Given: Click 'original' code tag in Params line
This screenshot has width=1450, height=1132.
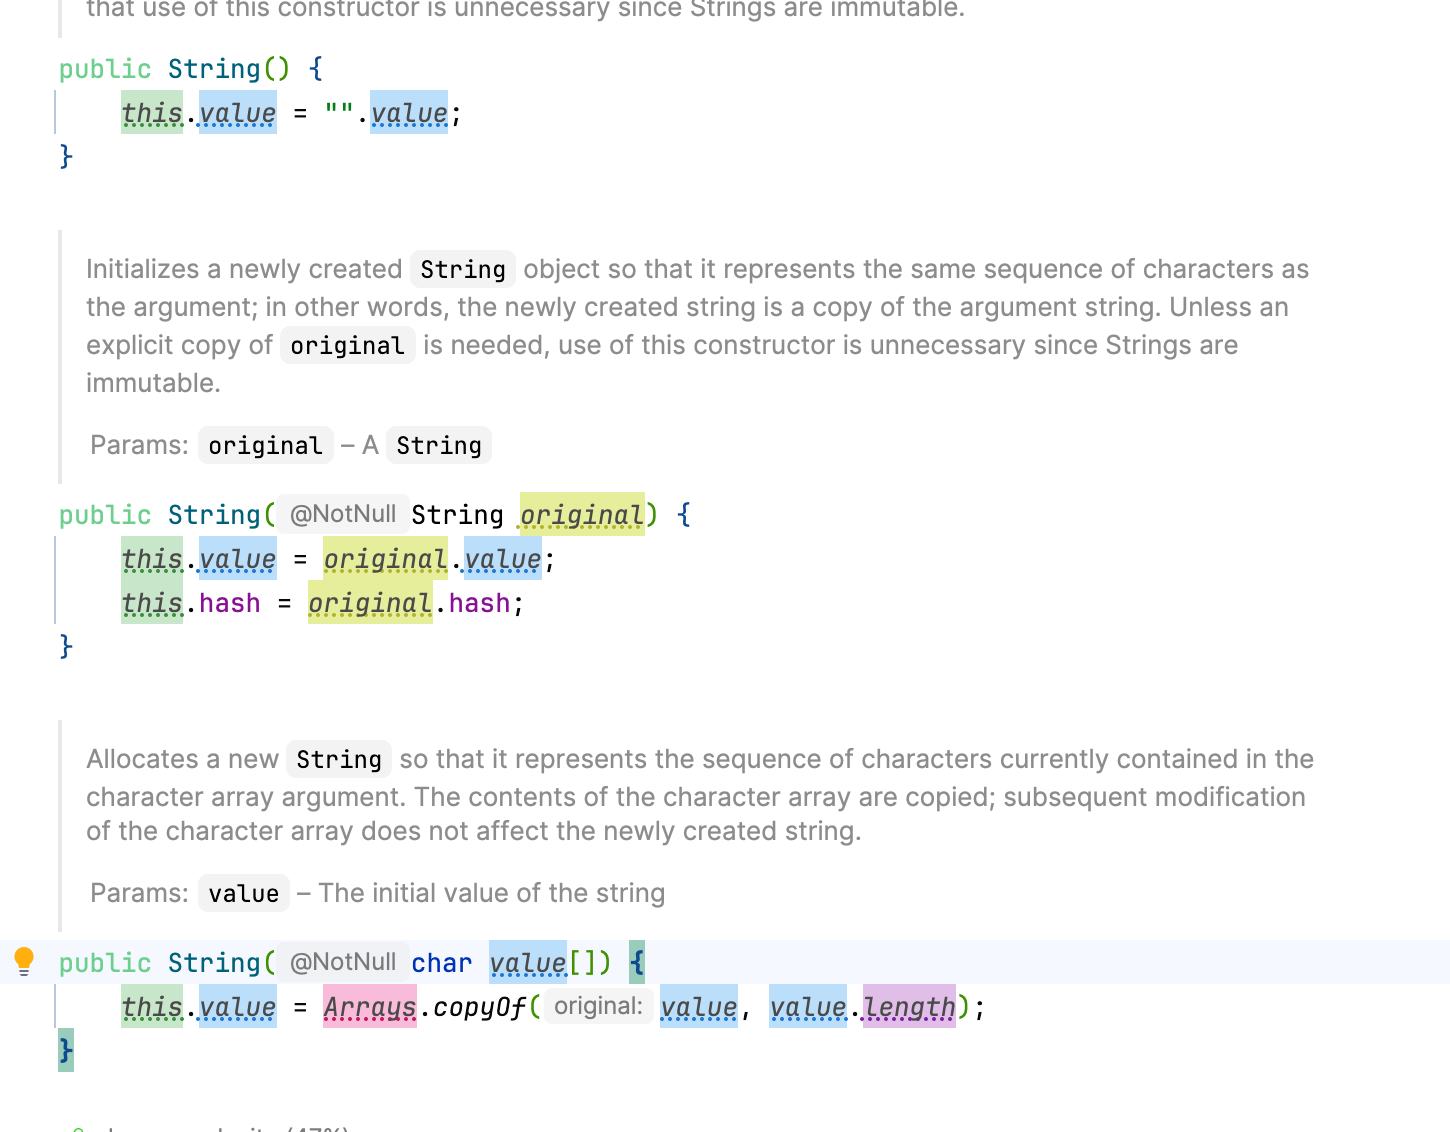Looking at the screenshot, I should [266, 445].
